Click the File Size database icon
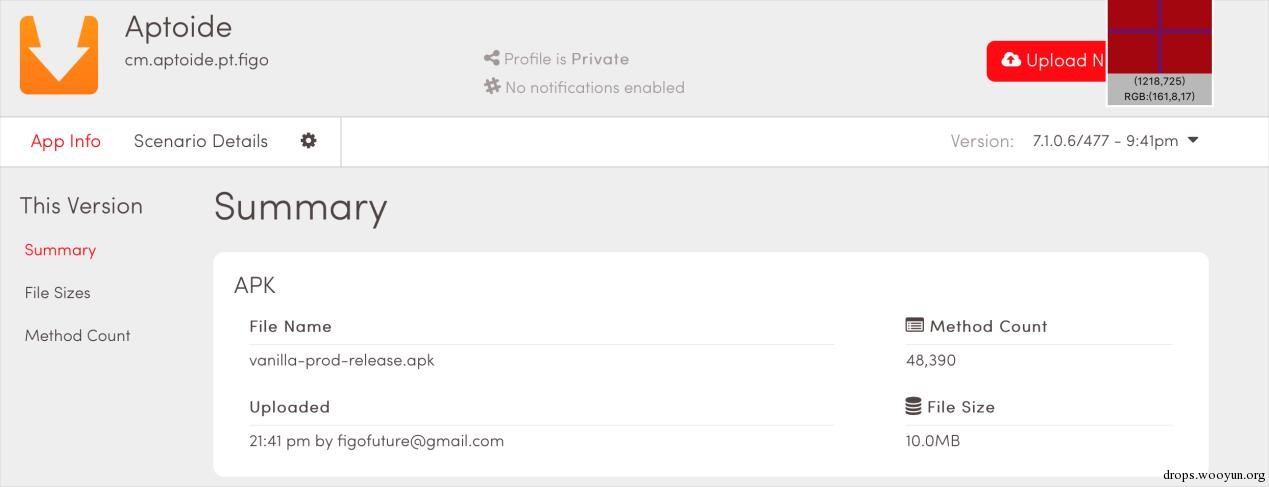The height and width of the screenshot is (487, 1269). [913, 406]
